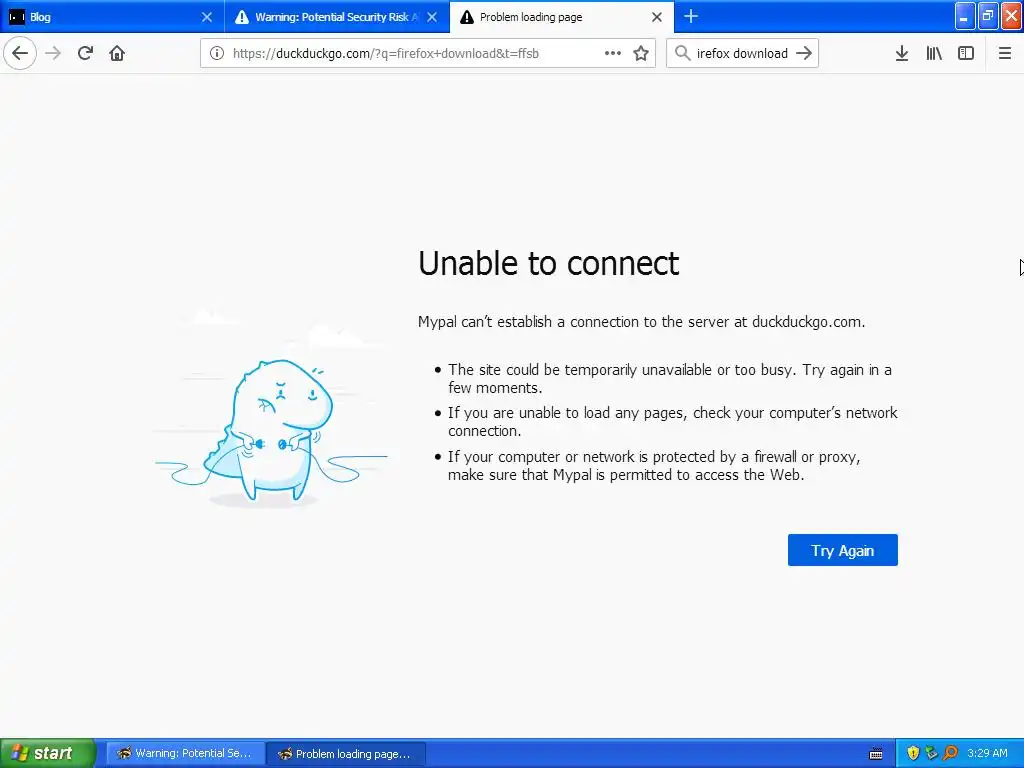Reload the current page
This screenshot has height=768, width=1024.
[x=85, y=53]
